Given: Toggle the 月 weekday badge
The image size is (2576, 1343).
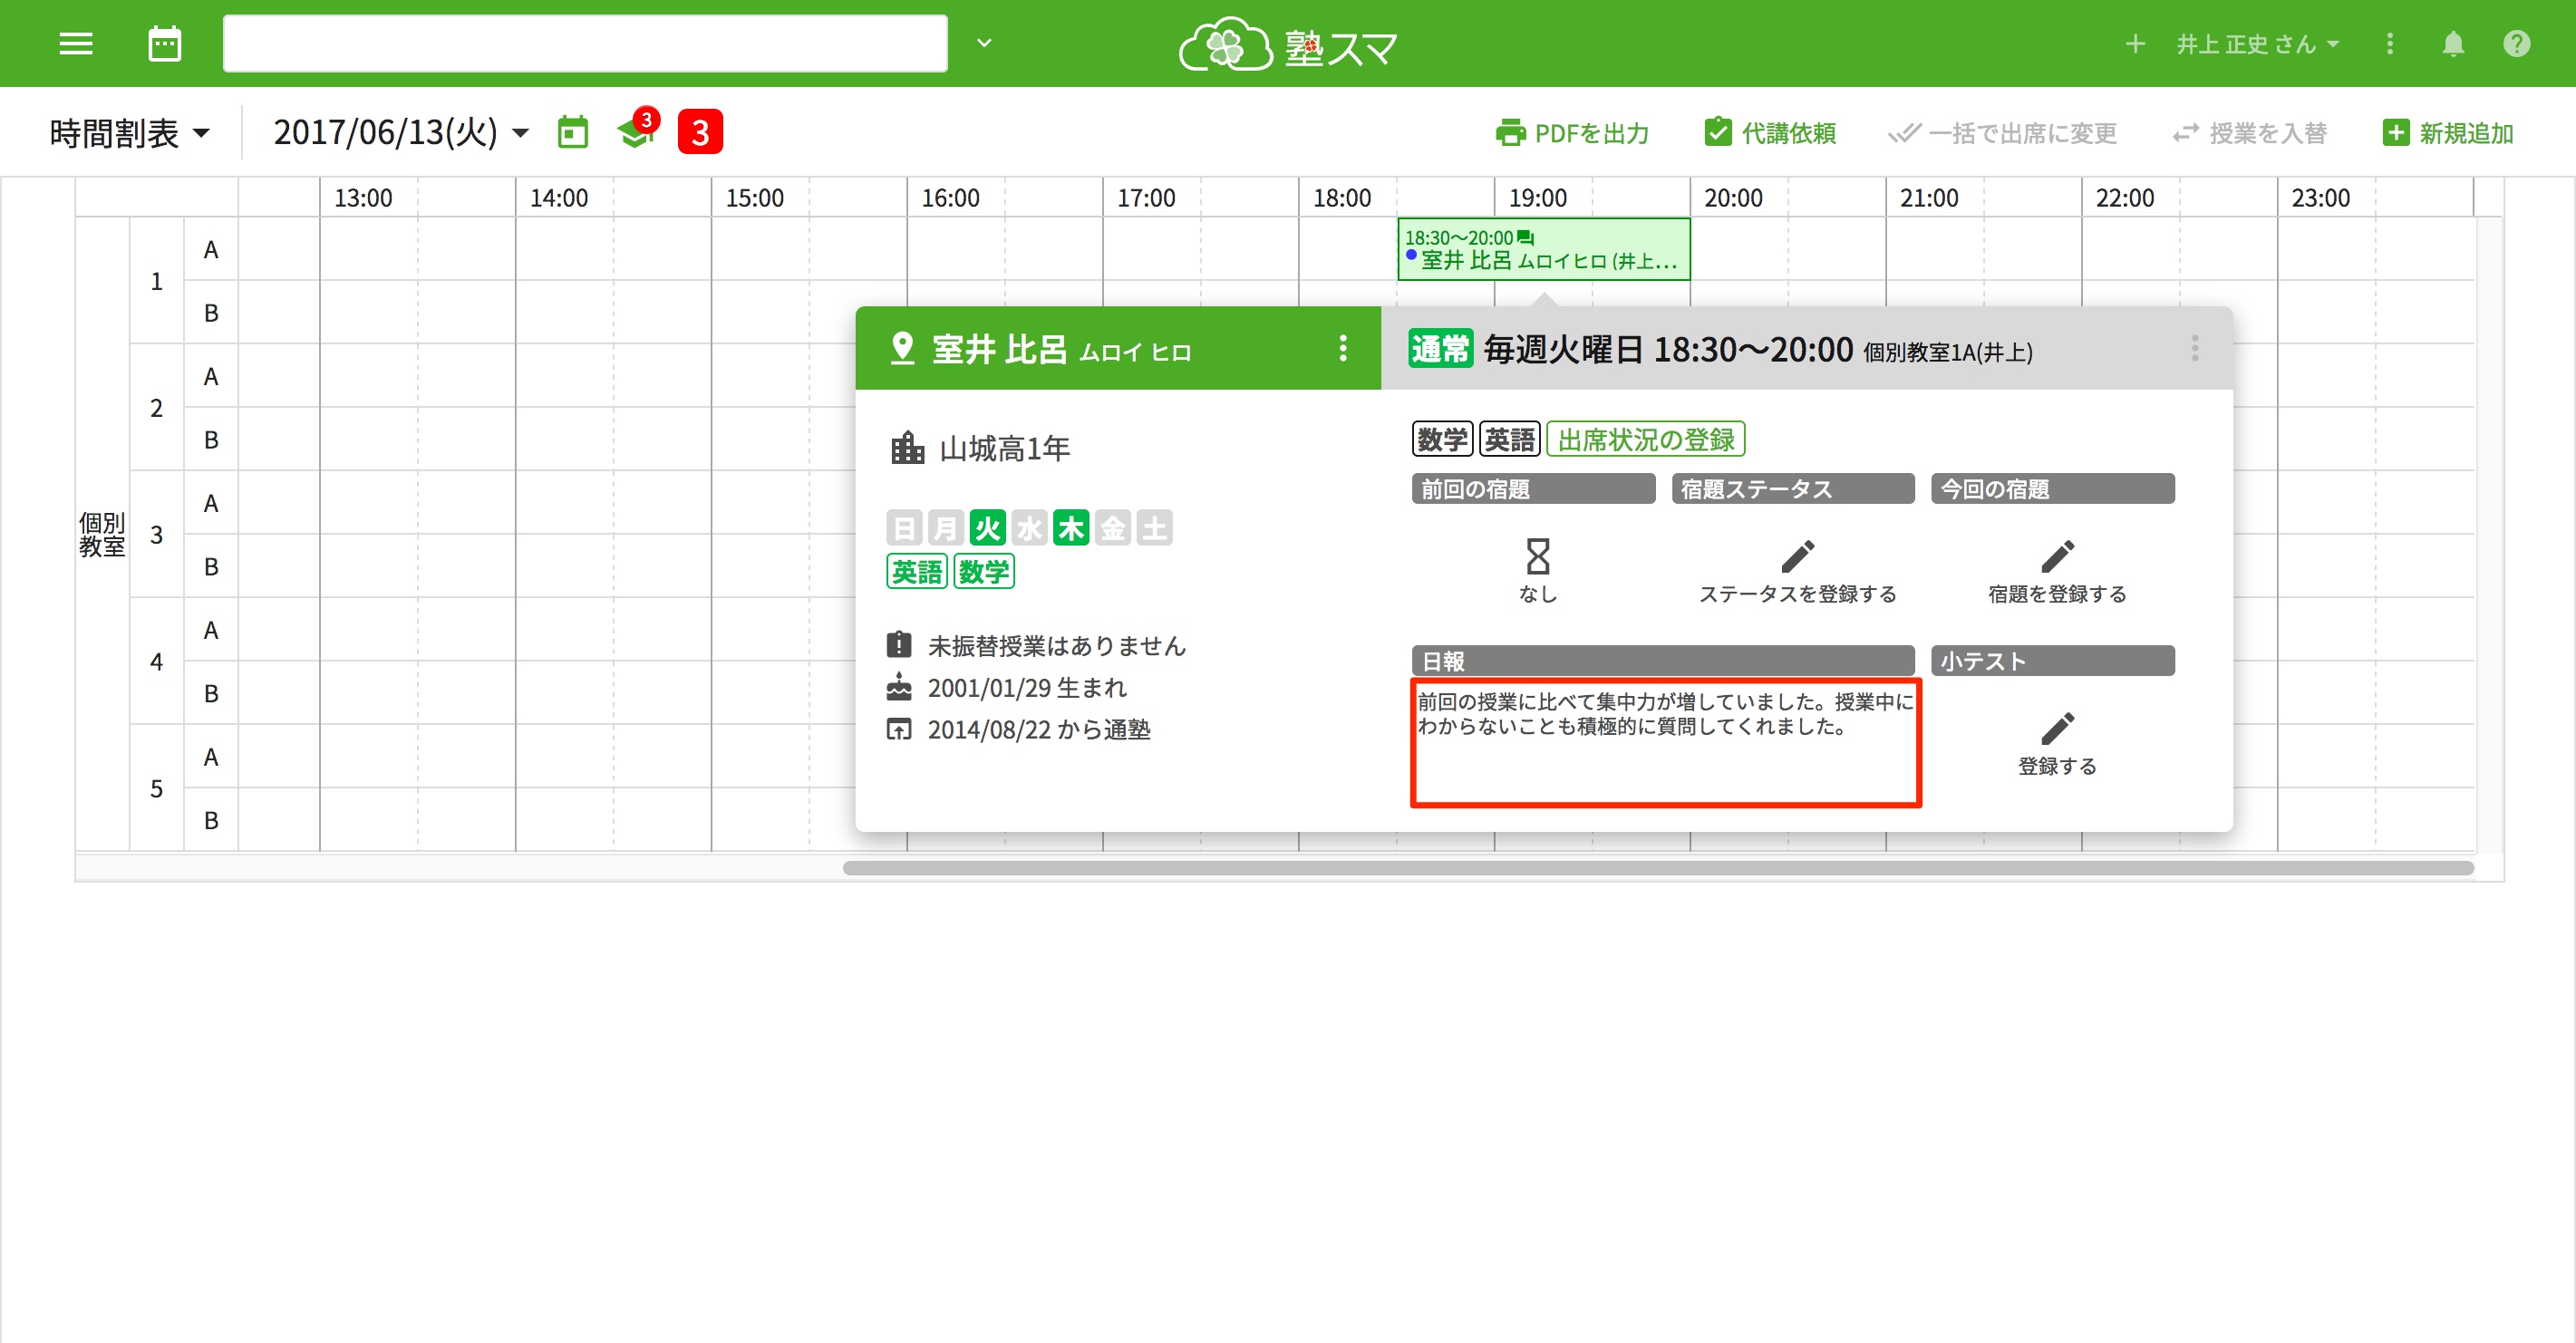Looking at the screenshot, I should click(x=945, y=527).
